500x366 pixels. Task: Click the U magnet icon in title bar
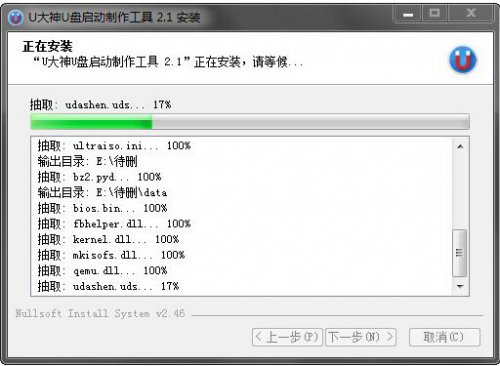pyautogui.click(x=15, y=17)
